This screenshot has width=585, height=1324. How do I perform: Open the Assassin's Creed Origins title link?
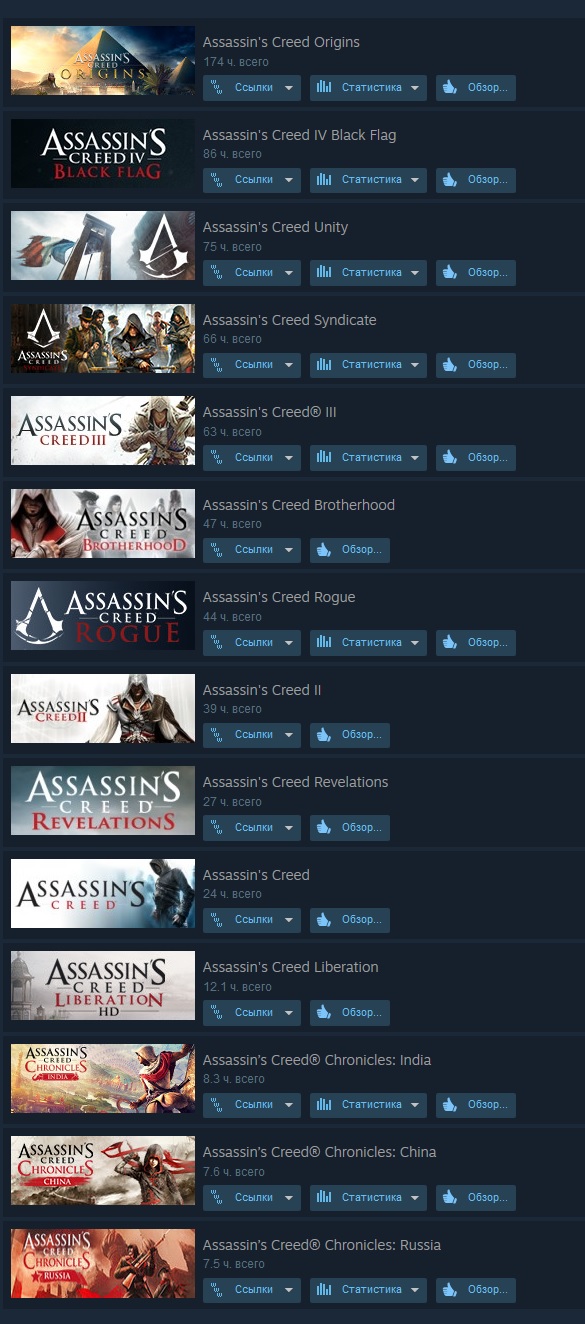coord(281,42)
